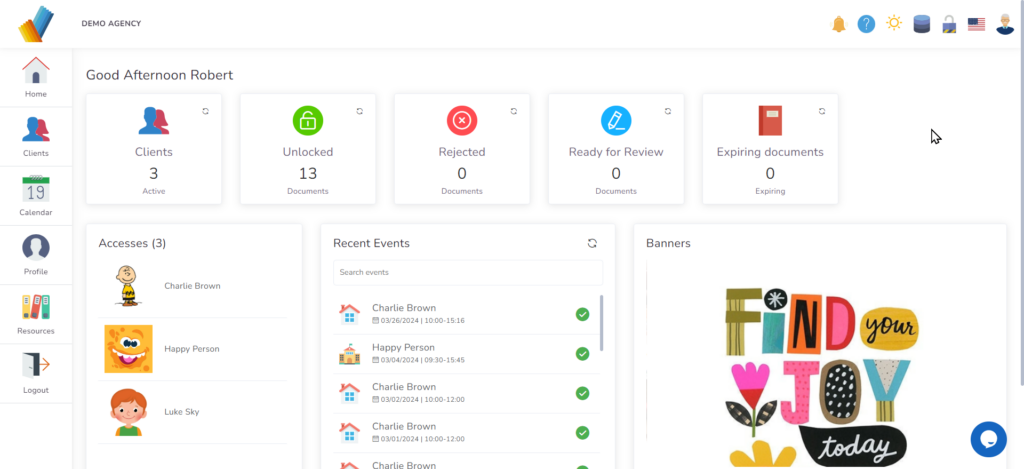Click green check on 03/26/2024 Charlie Brown event
Screen dimensions: 1024x469
point(582,314)
